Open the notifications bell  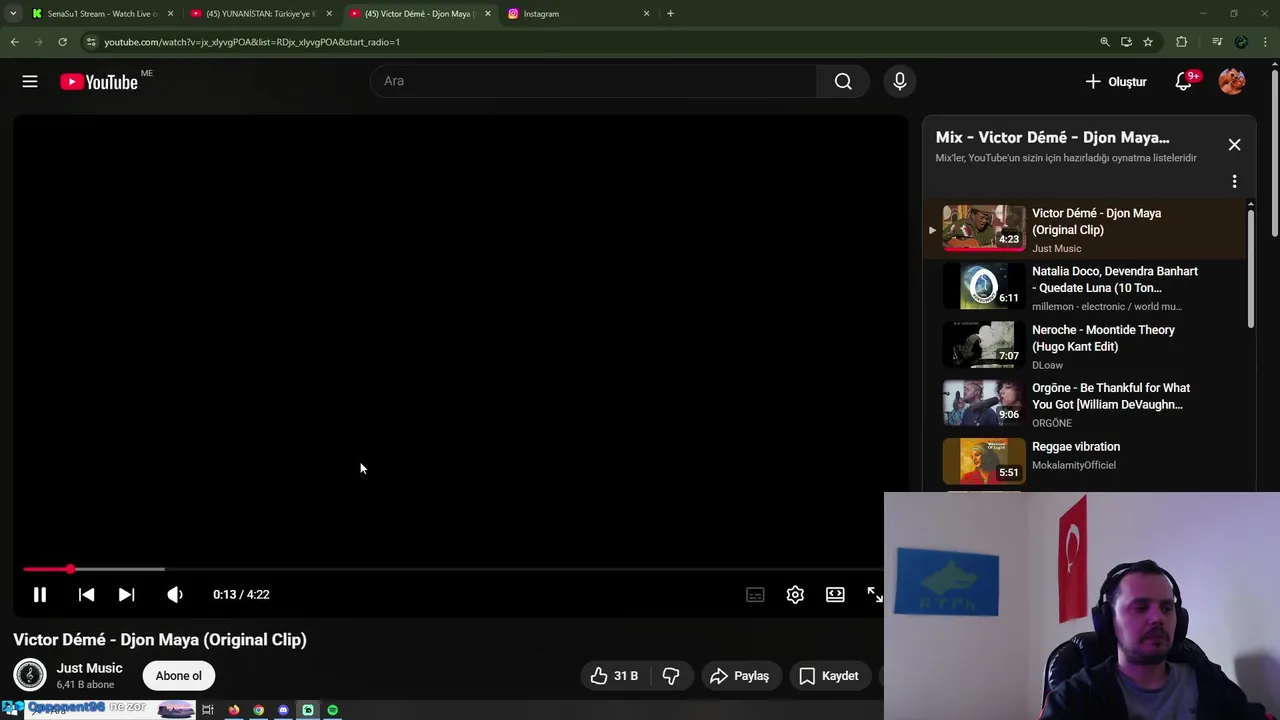tap(1184, 82)
